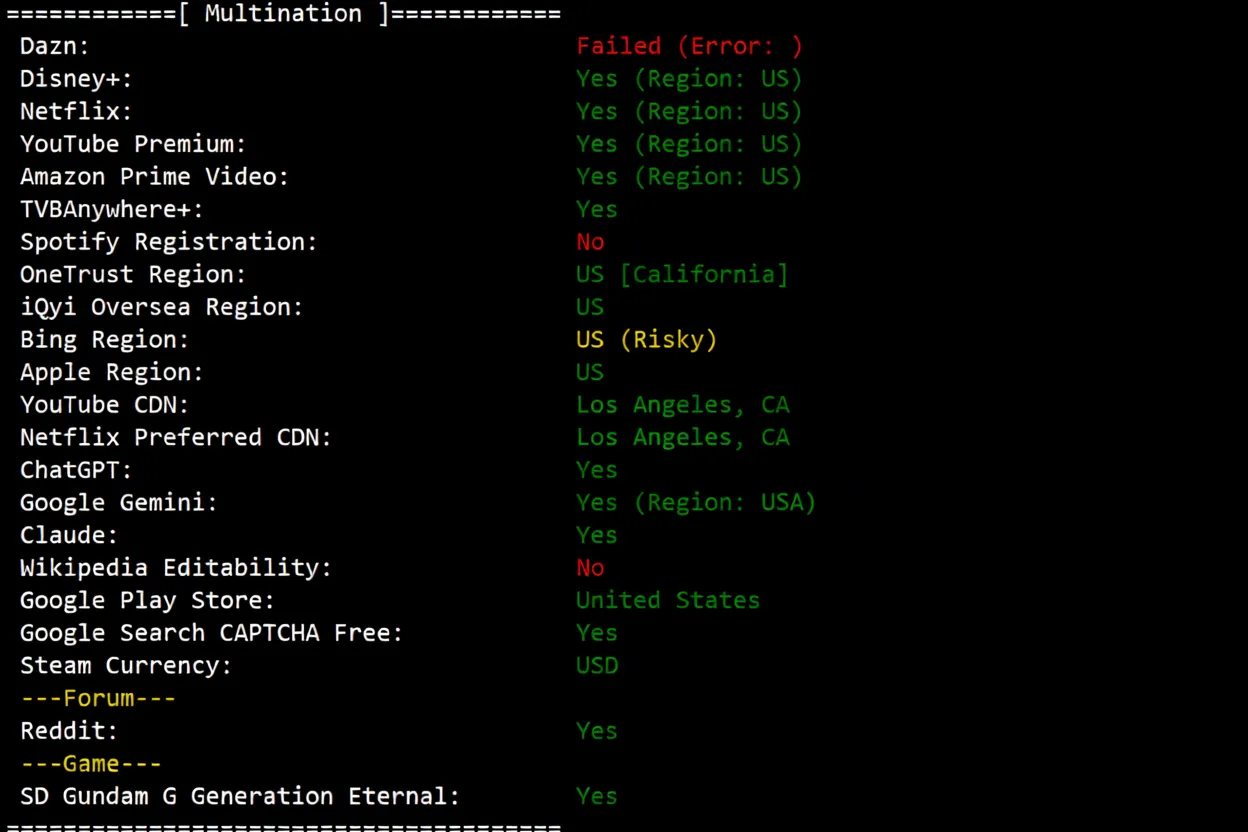The width and height of the screenshot is (1248, 832).
Task: Select the "Disney+:" label
Action: click(76, 79)
